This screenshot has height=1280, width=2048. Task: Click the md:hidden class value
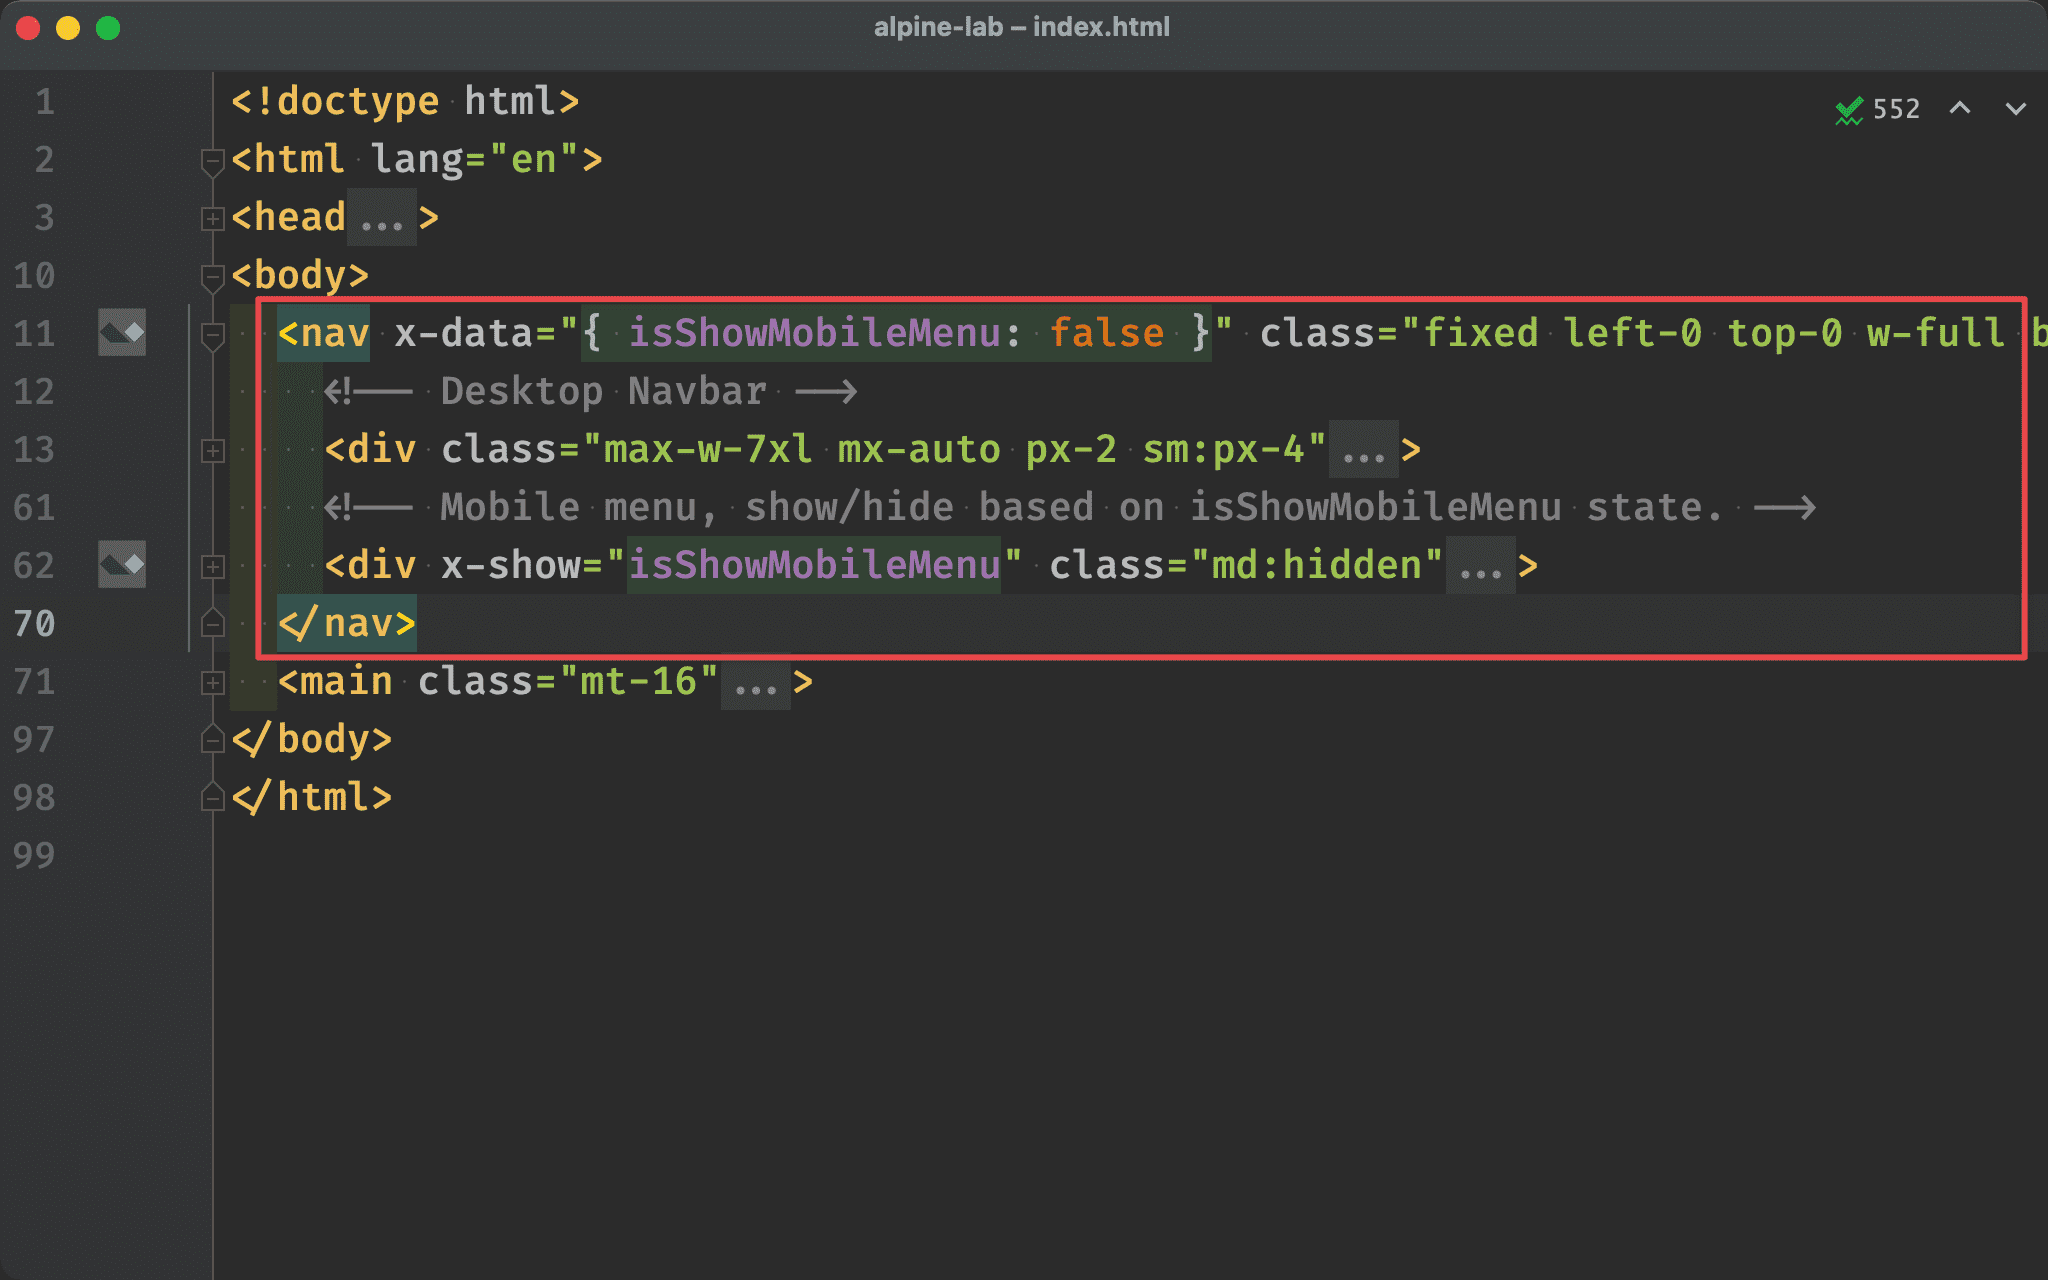coord(1317,566)
